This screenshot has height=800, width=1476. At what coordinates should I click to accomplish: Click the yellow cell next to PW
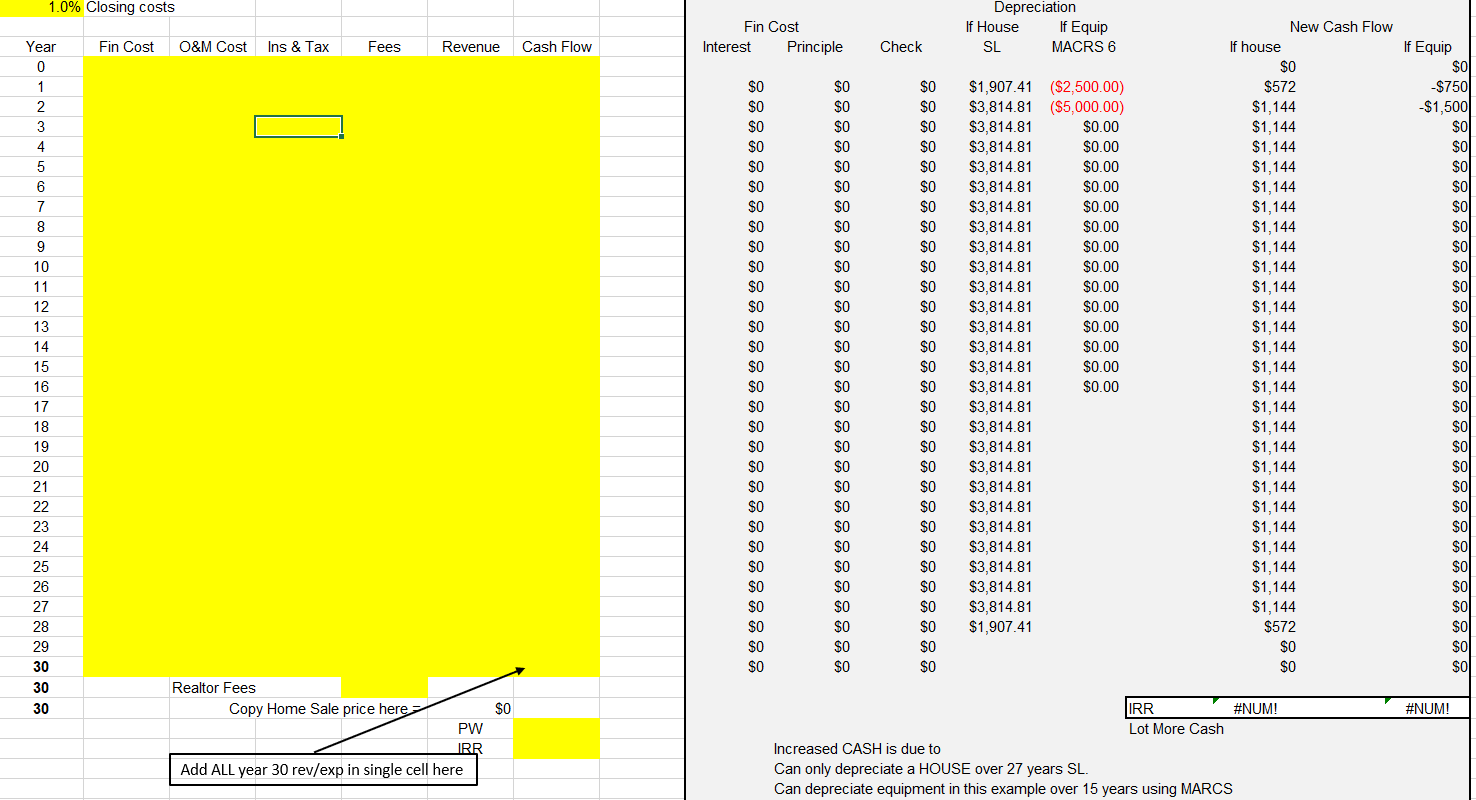[x=557, y=729]
